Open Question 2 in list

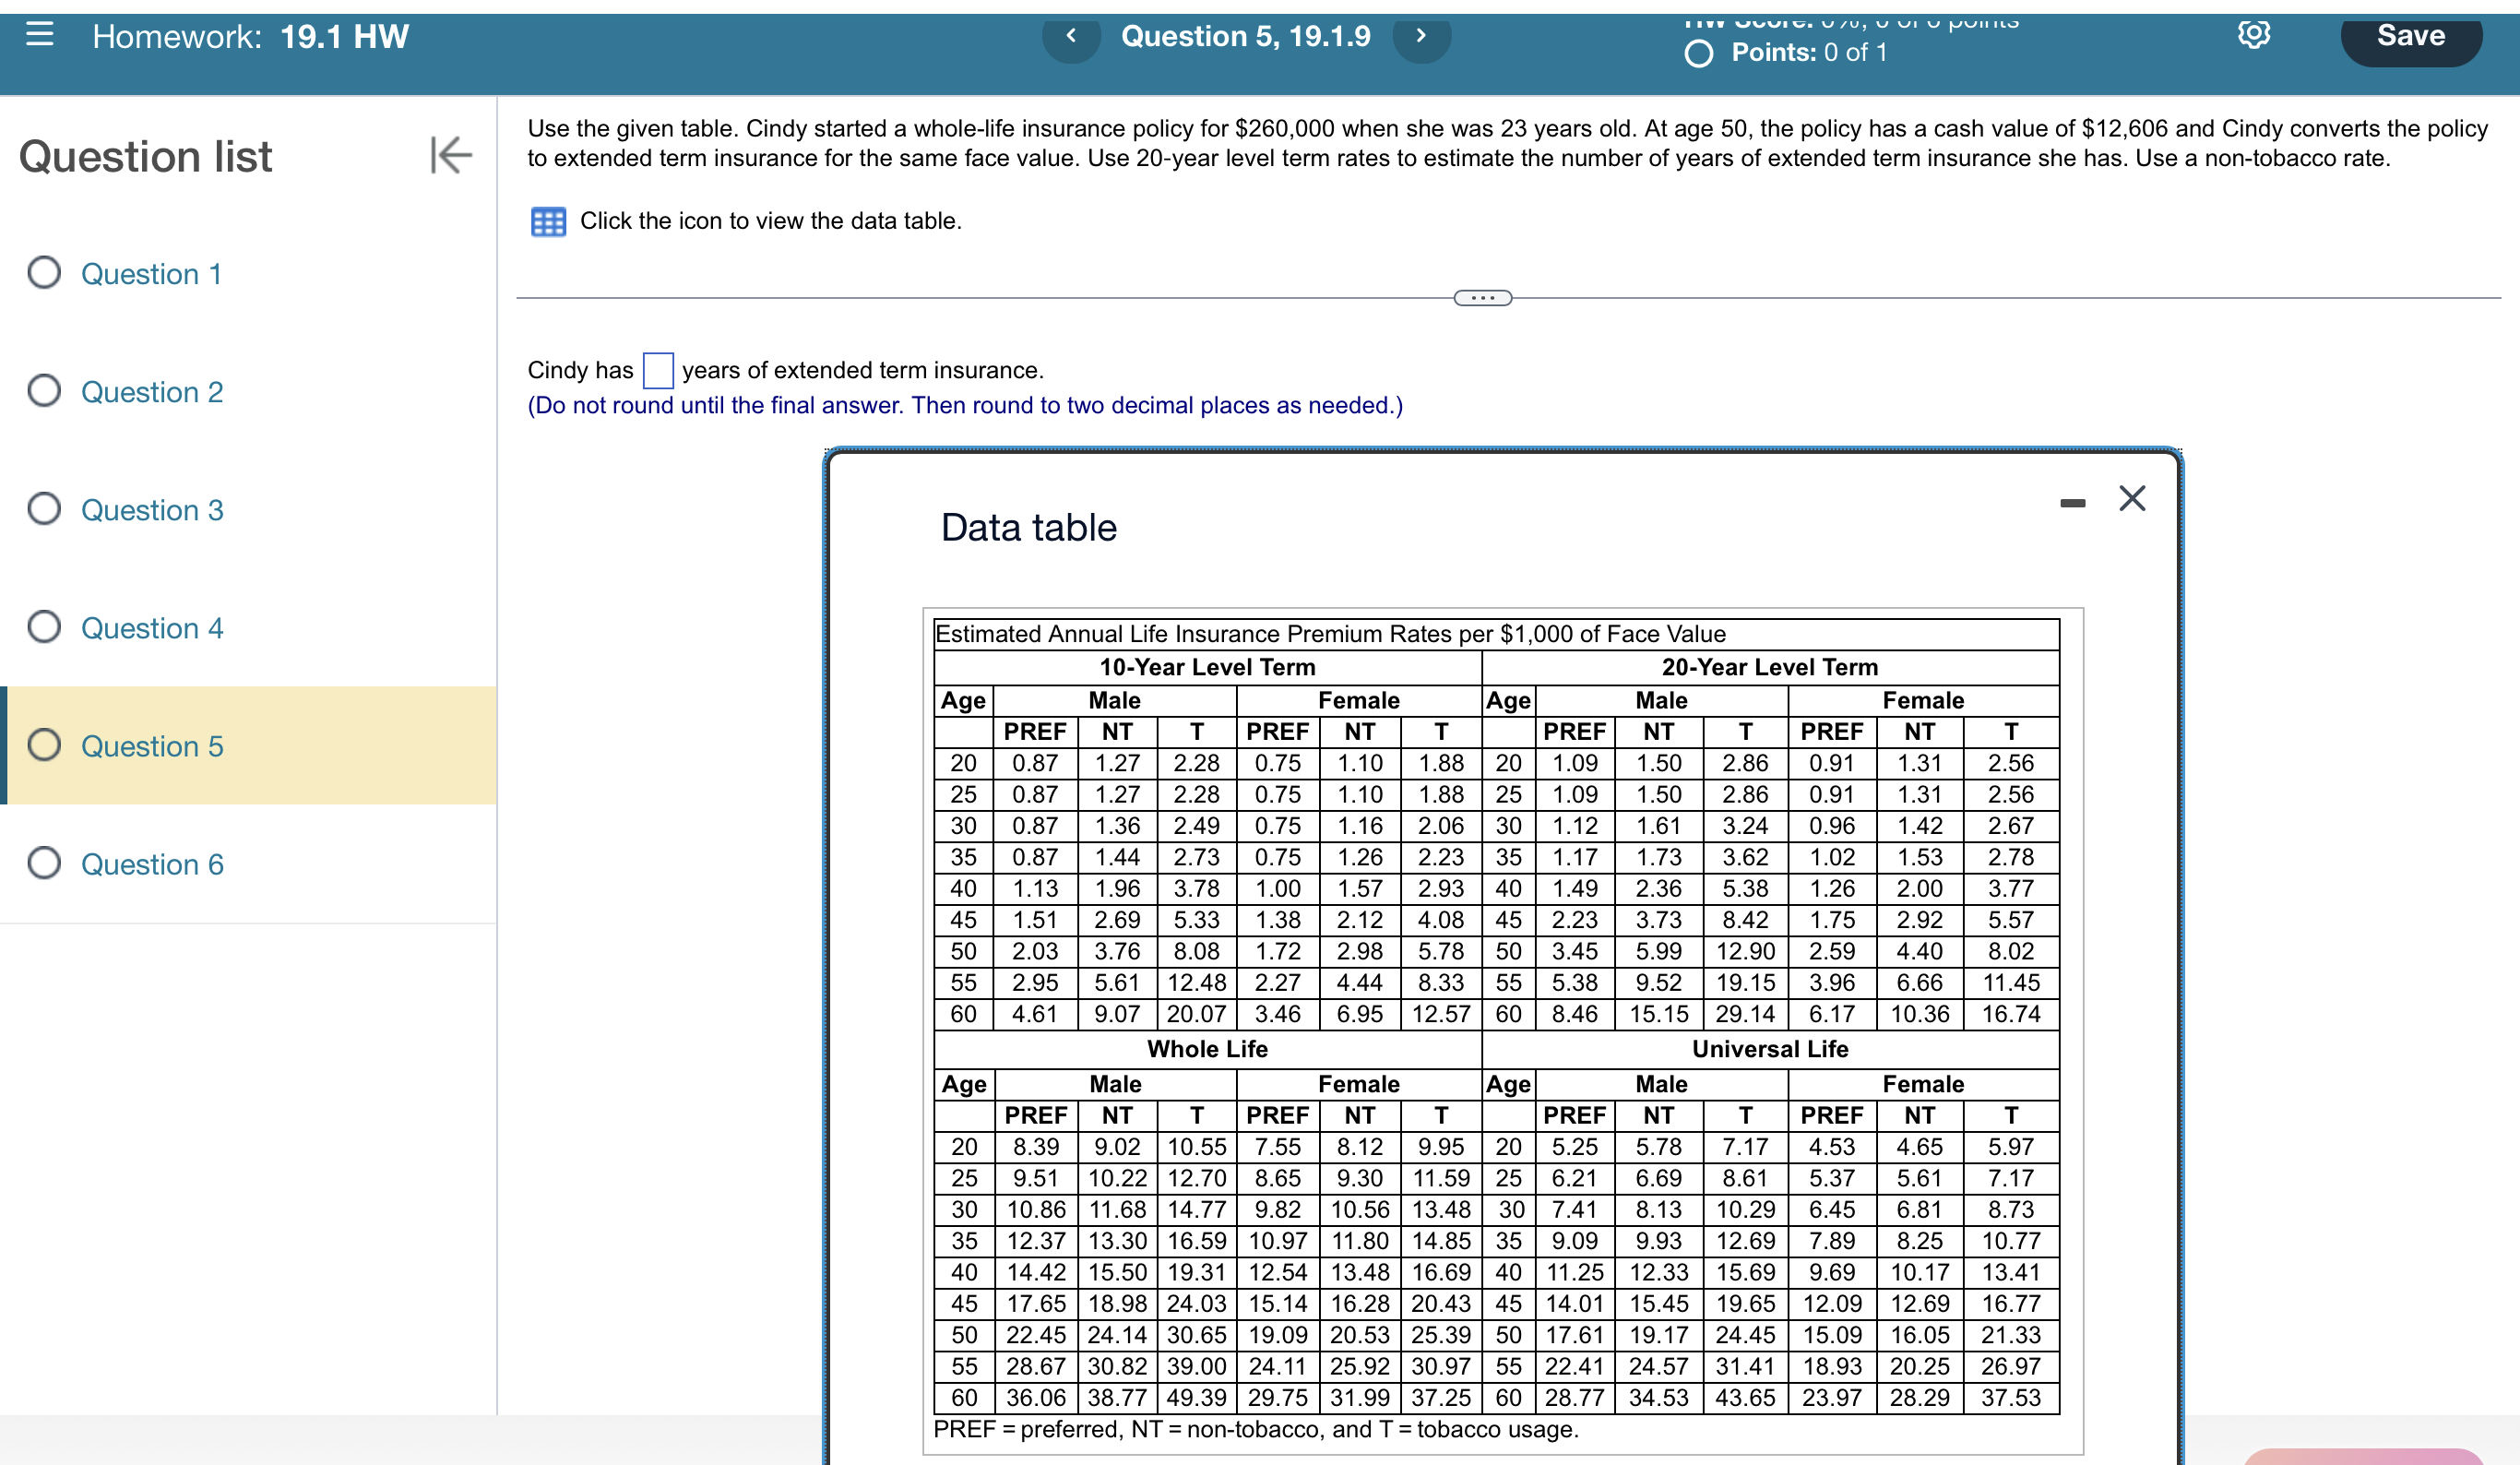[x=152, y=392]
